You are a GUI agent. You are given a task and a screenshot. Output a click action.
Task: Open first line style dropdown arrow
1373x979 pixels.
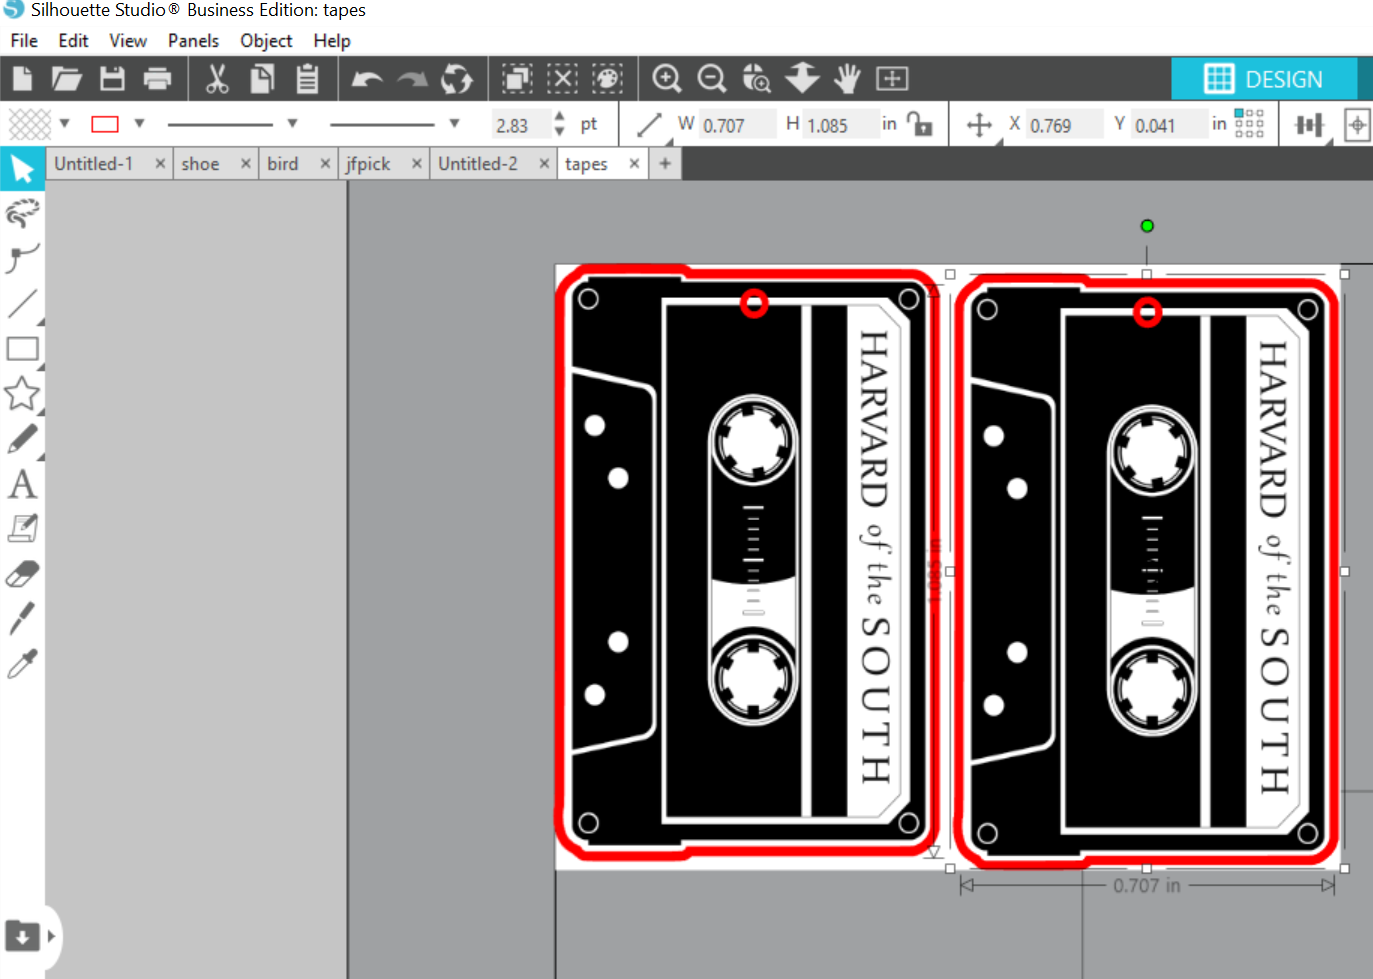(293, 123)
